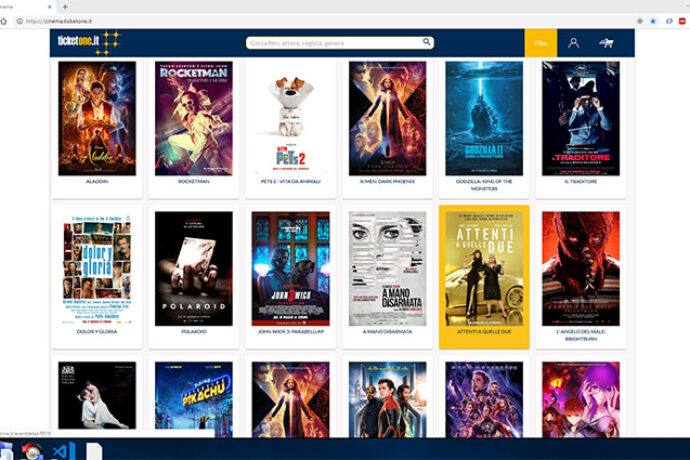Click the DOLOR Y GLORIA title link
Screen dimensions: 690x460
(x=97, y=332)
